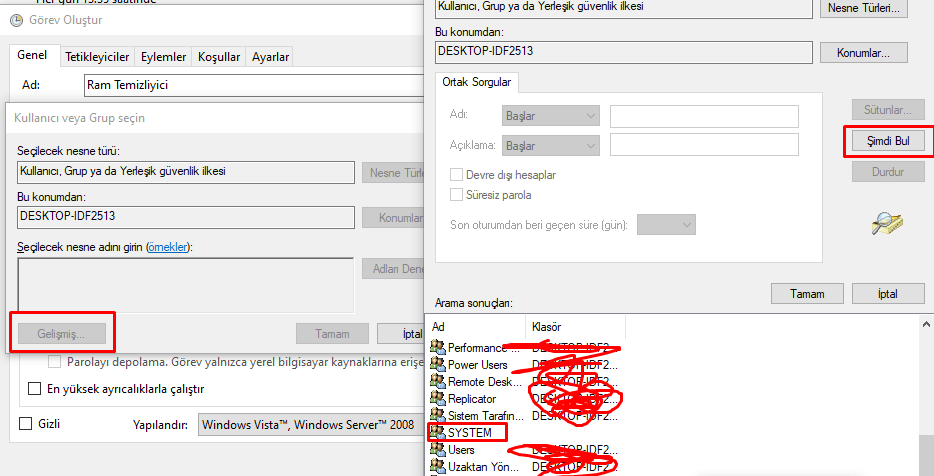Click Nesne Türleri in Kullanıcı veya Grup seçin
Image resolution: width=934 pixels, height=476 pixels.
pyautogui.click(x=393, y=173)
